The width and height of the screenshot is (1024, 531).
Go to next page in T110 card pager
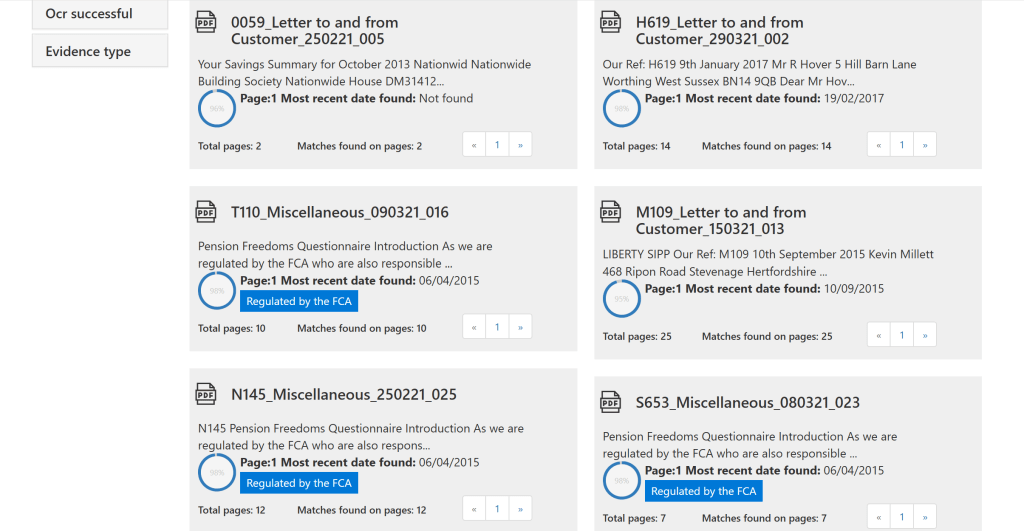coord(520,327)
